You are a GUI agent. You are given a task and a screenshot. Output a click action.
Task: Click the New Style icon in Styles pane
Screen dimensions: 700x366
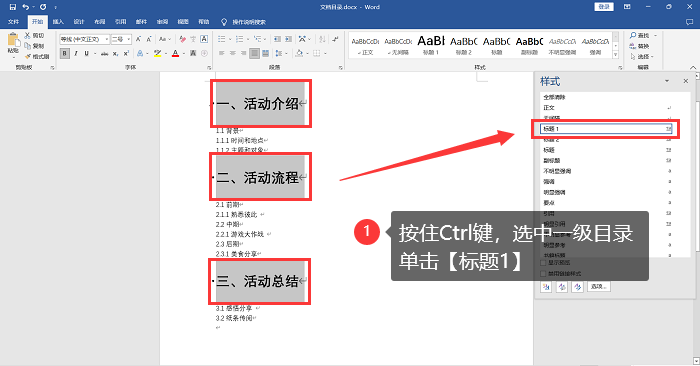point(546,287)
